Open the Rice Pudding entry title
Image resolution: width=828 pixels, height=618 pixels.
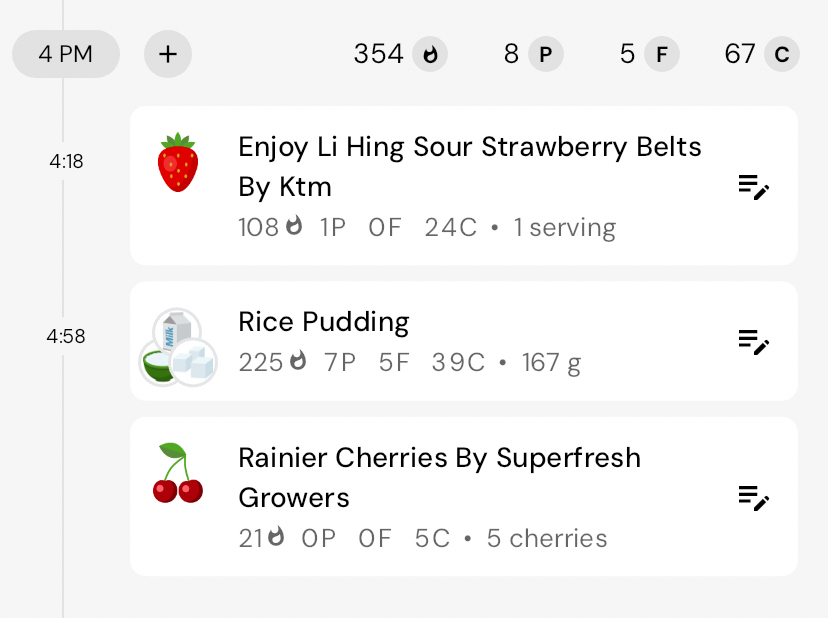(324, 322)
